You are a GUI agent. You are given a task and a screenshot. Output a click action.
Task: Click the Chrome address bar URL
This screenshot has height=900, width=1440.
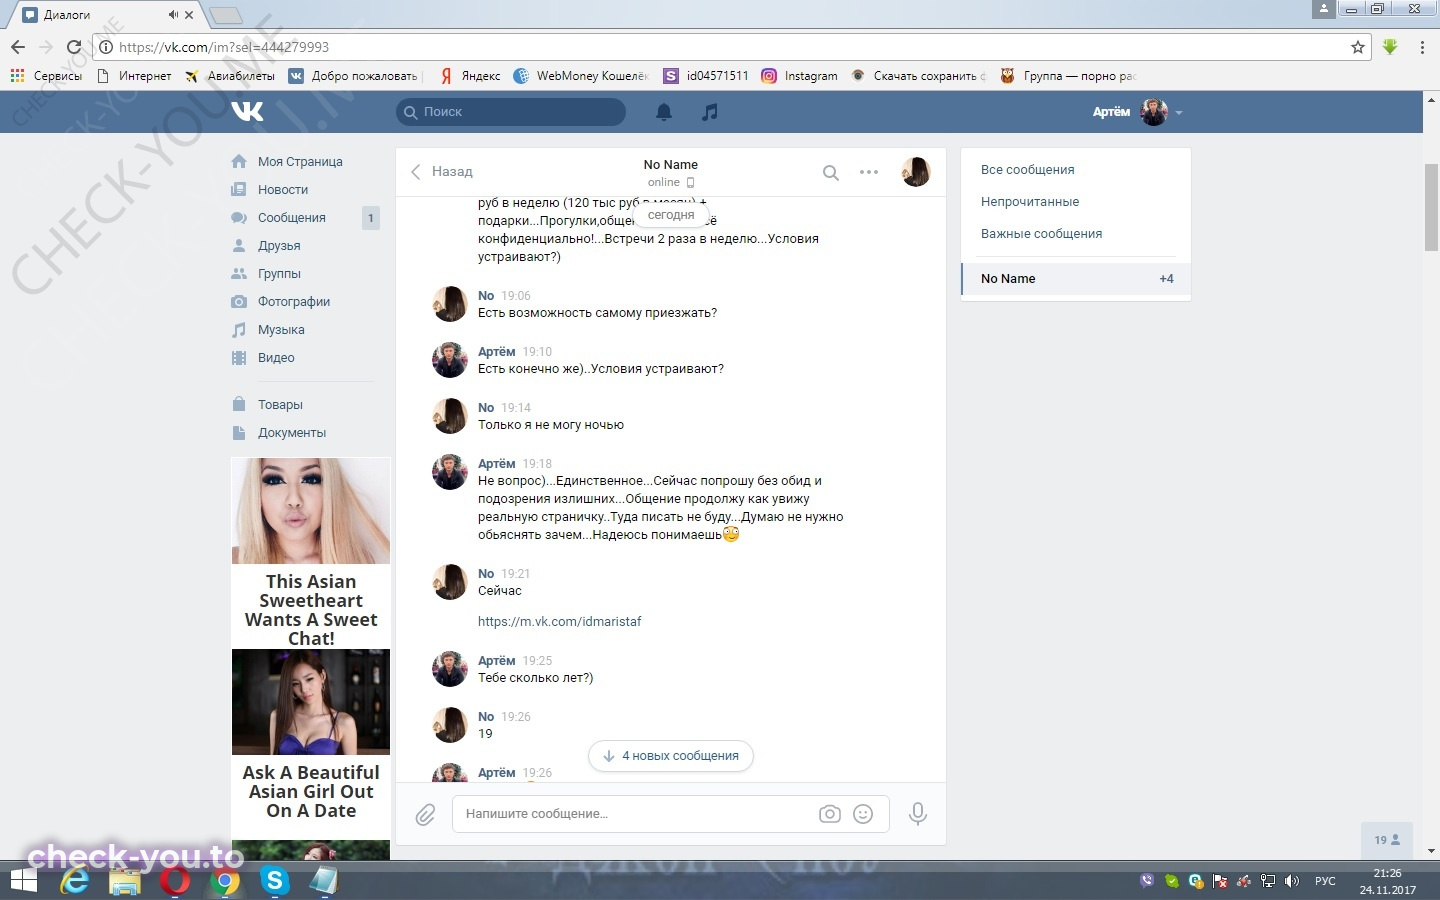[224, 47]
